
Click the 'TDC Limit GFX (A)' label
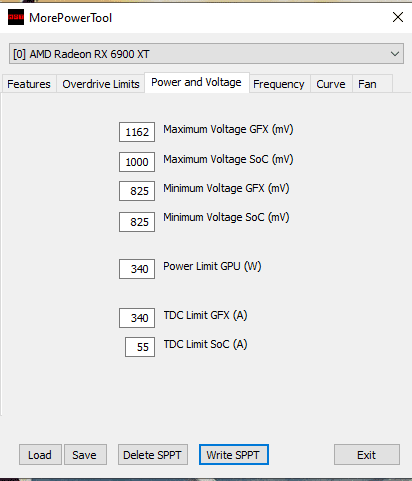205,315
